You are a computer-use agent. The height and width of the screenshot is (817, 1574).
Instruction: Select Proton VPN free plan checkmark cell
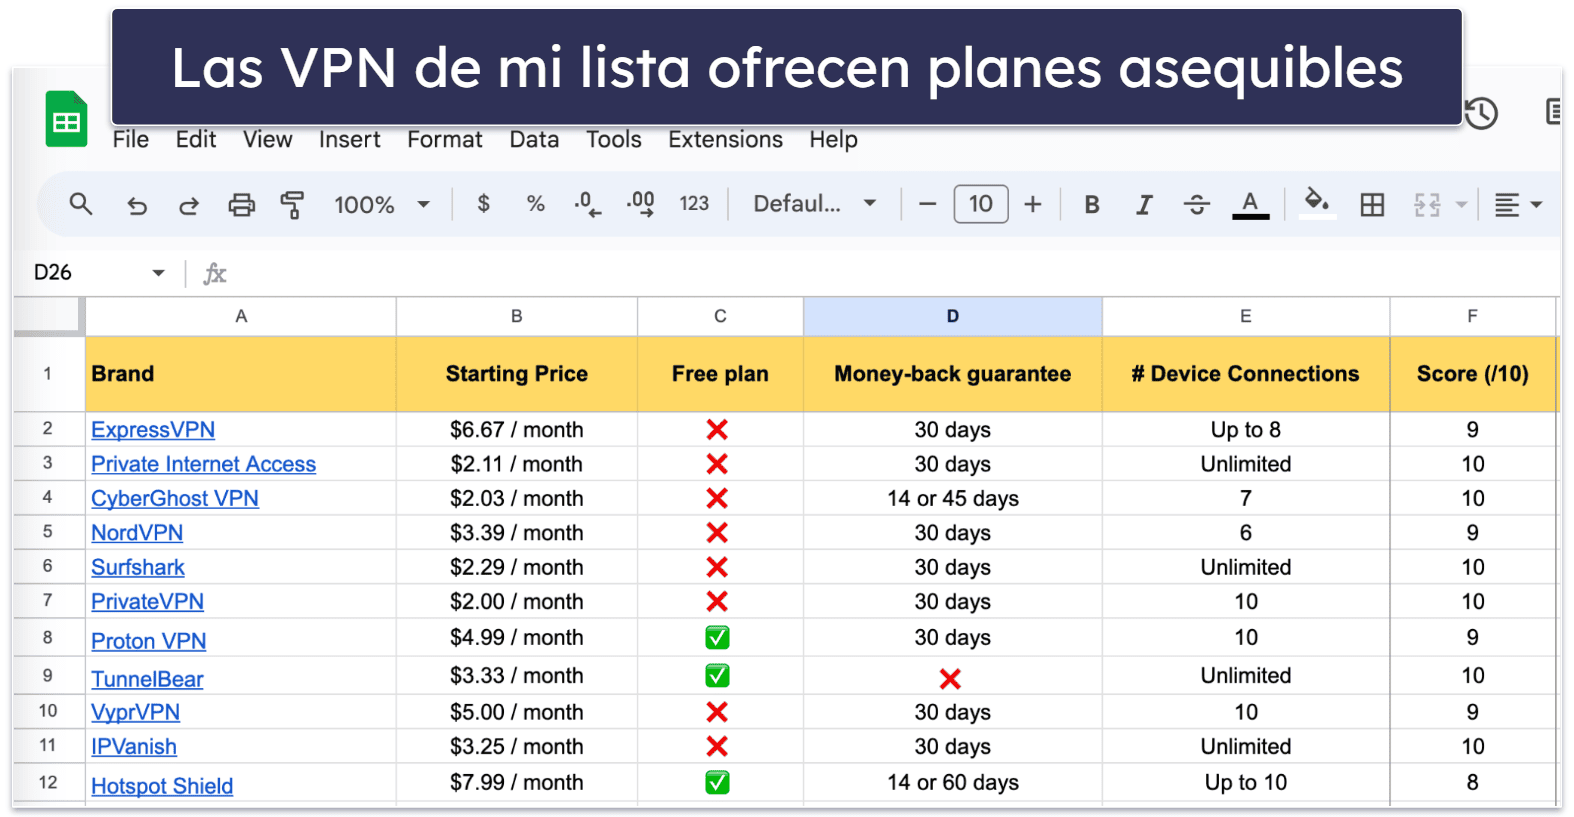(720, 637)
